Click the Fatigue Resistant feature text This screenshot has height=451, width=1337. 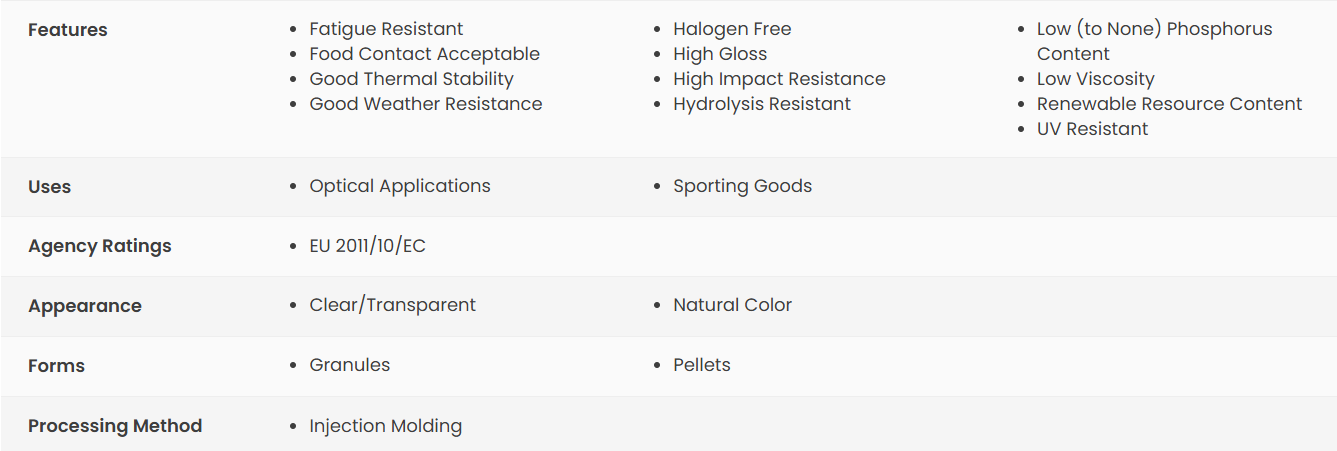pos(386,29)
